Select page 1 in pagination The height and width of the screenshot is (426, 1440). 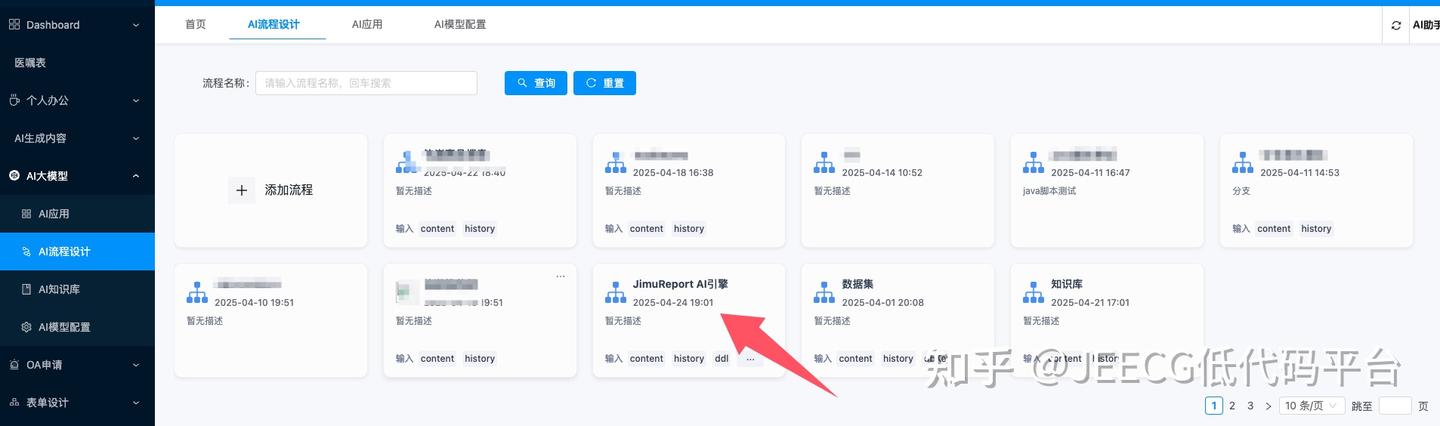[1214, 406]
